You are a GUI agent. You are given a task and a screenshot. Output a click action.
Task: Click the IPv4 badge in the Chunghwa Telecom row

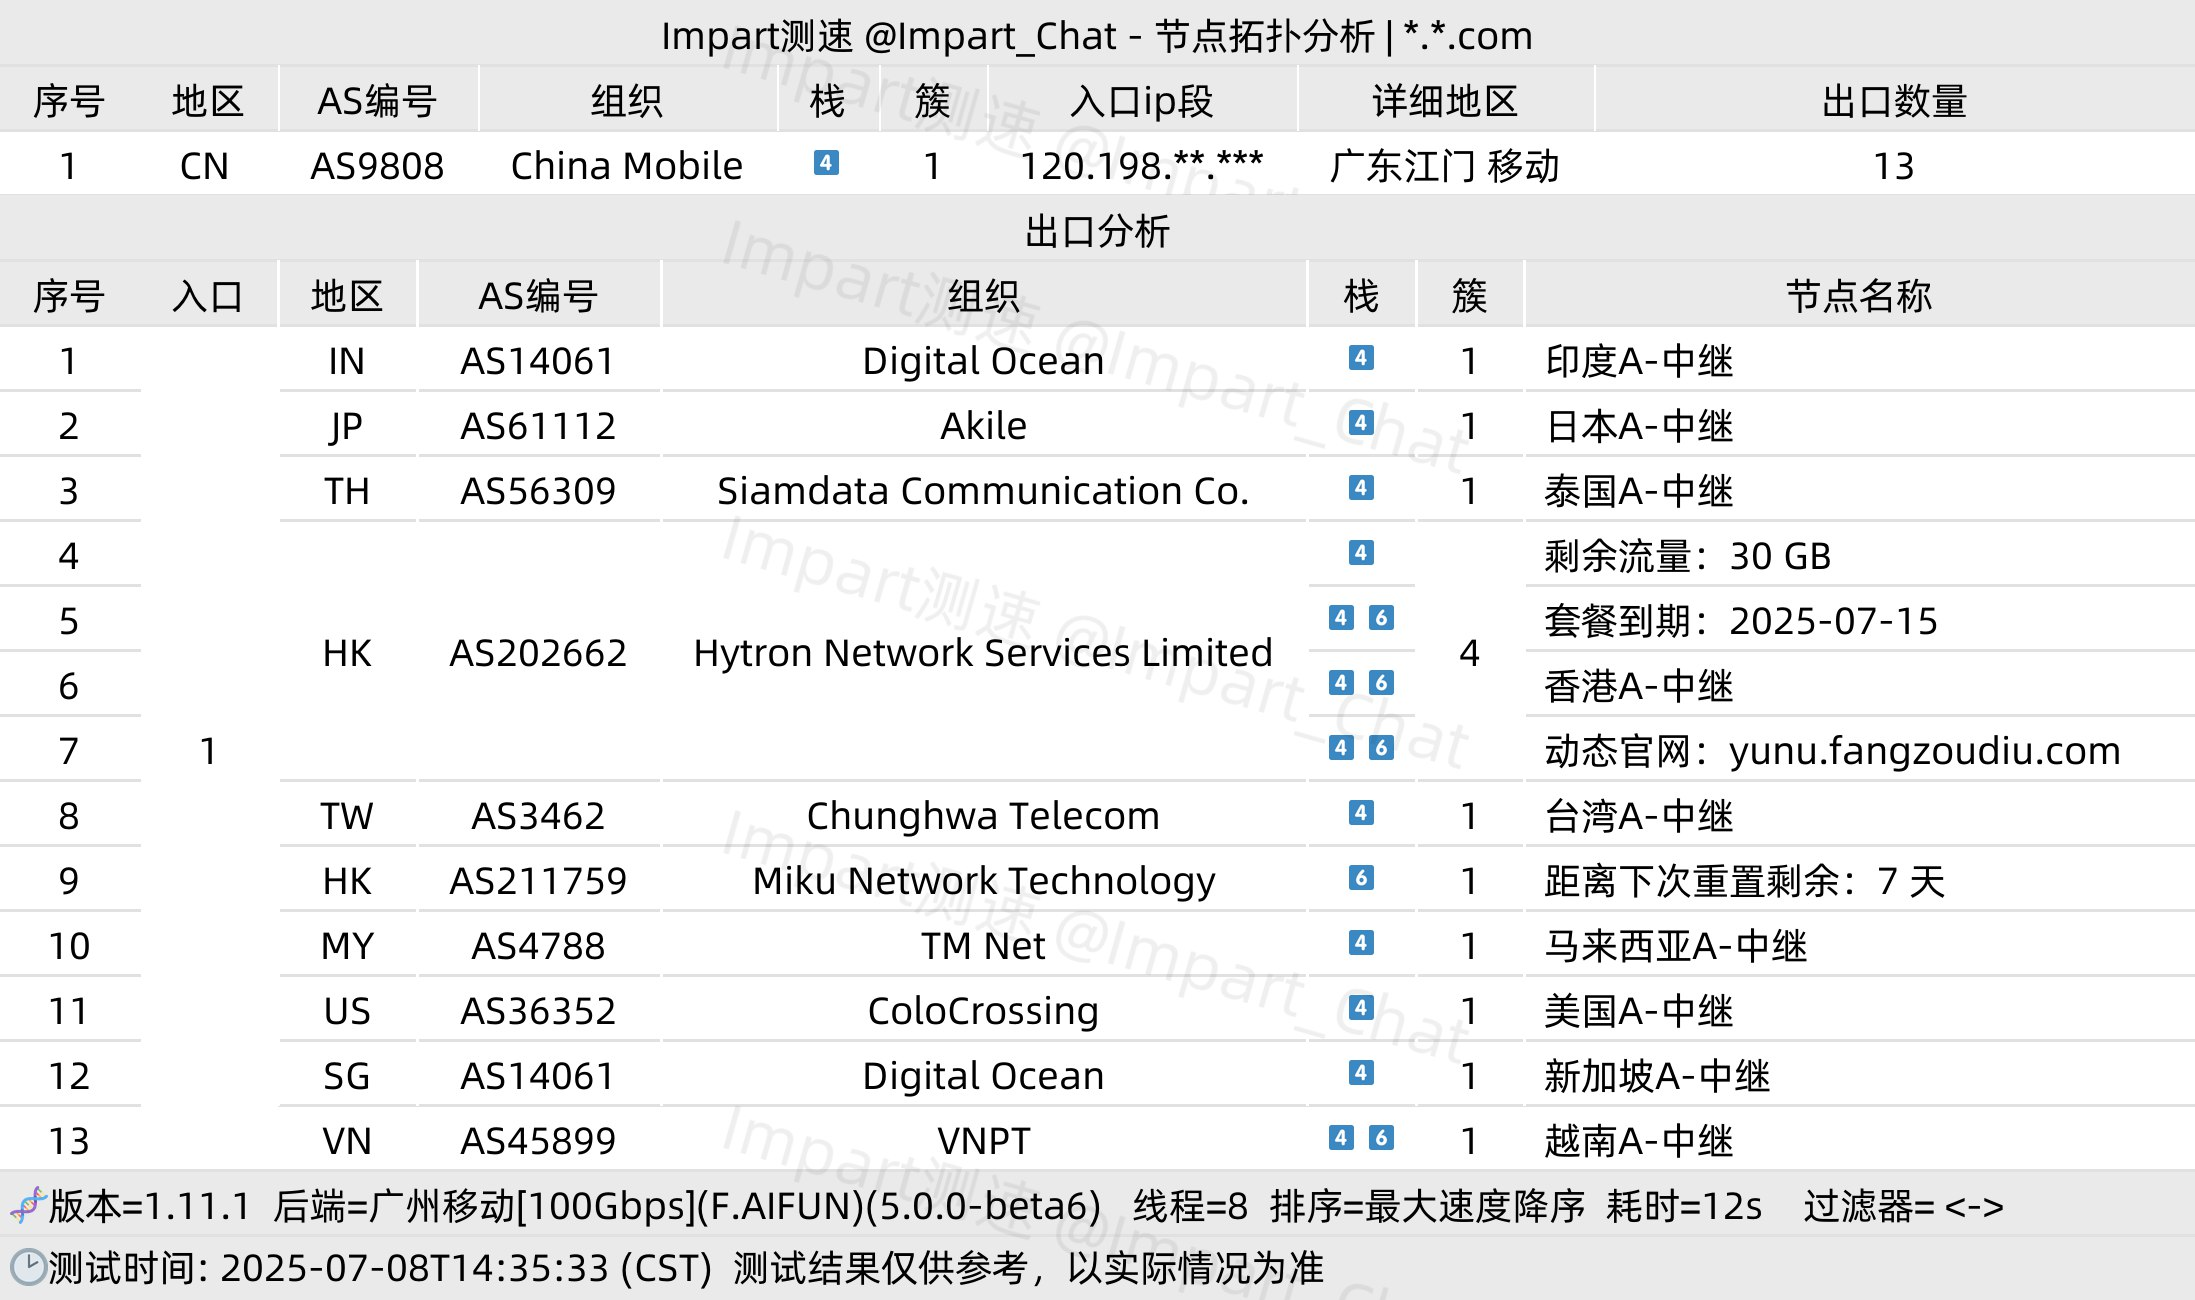tap(1361, 813)
